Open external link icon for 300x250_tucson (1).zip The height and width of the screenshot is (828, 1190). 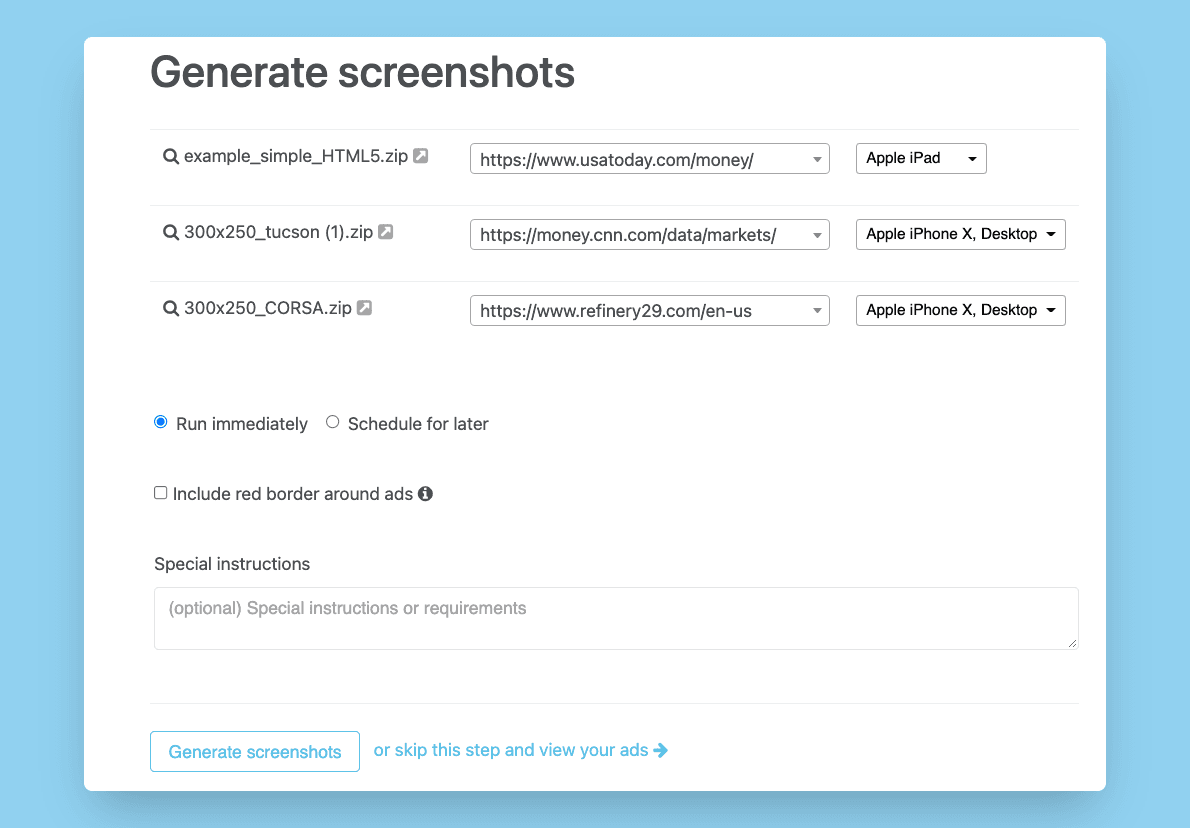pyautogui.click(x=386, y=231)
